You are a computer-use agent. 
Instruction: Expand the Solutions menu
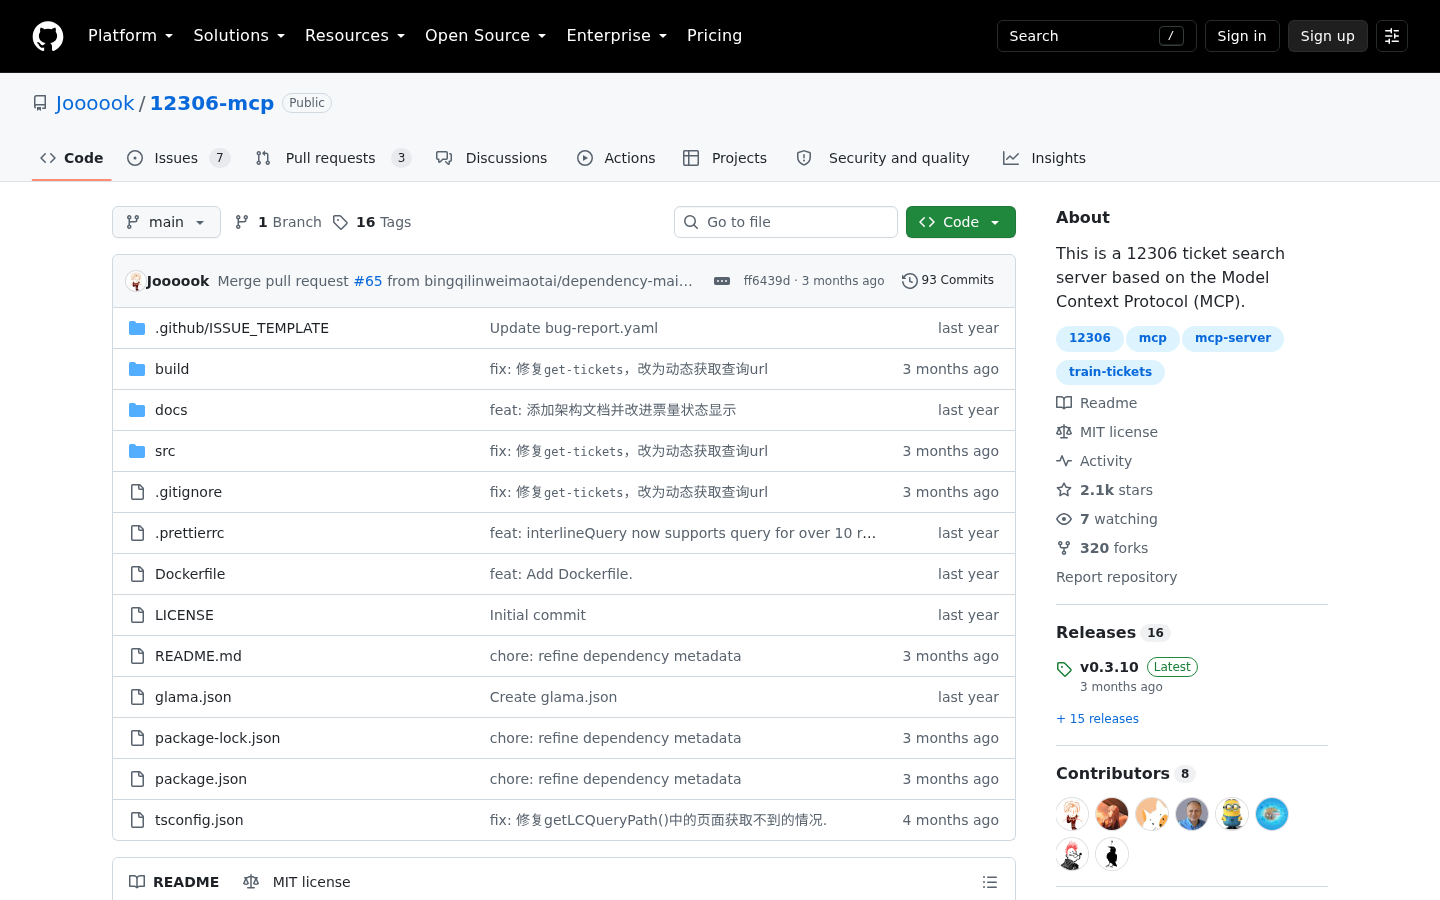(239, 36)
